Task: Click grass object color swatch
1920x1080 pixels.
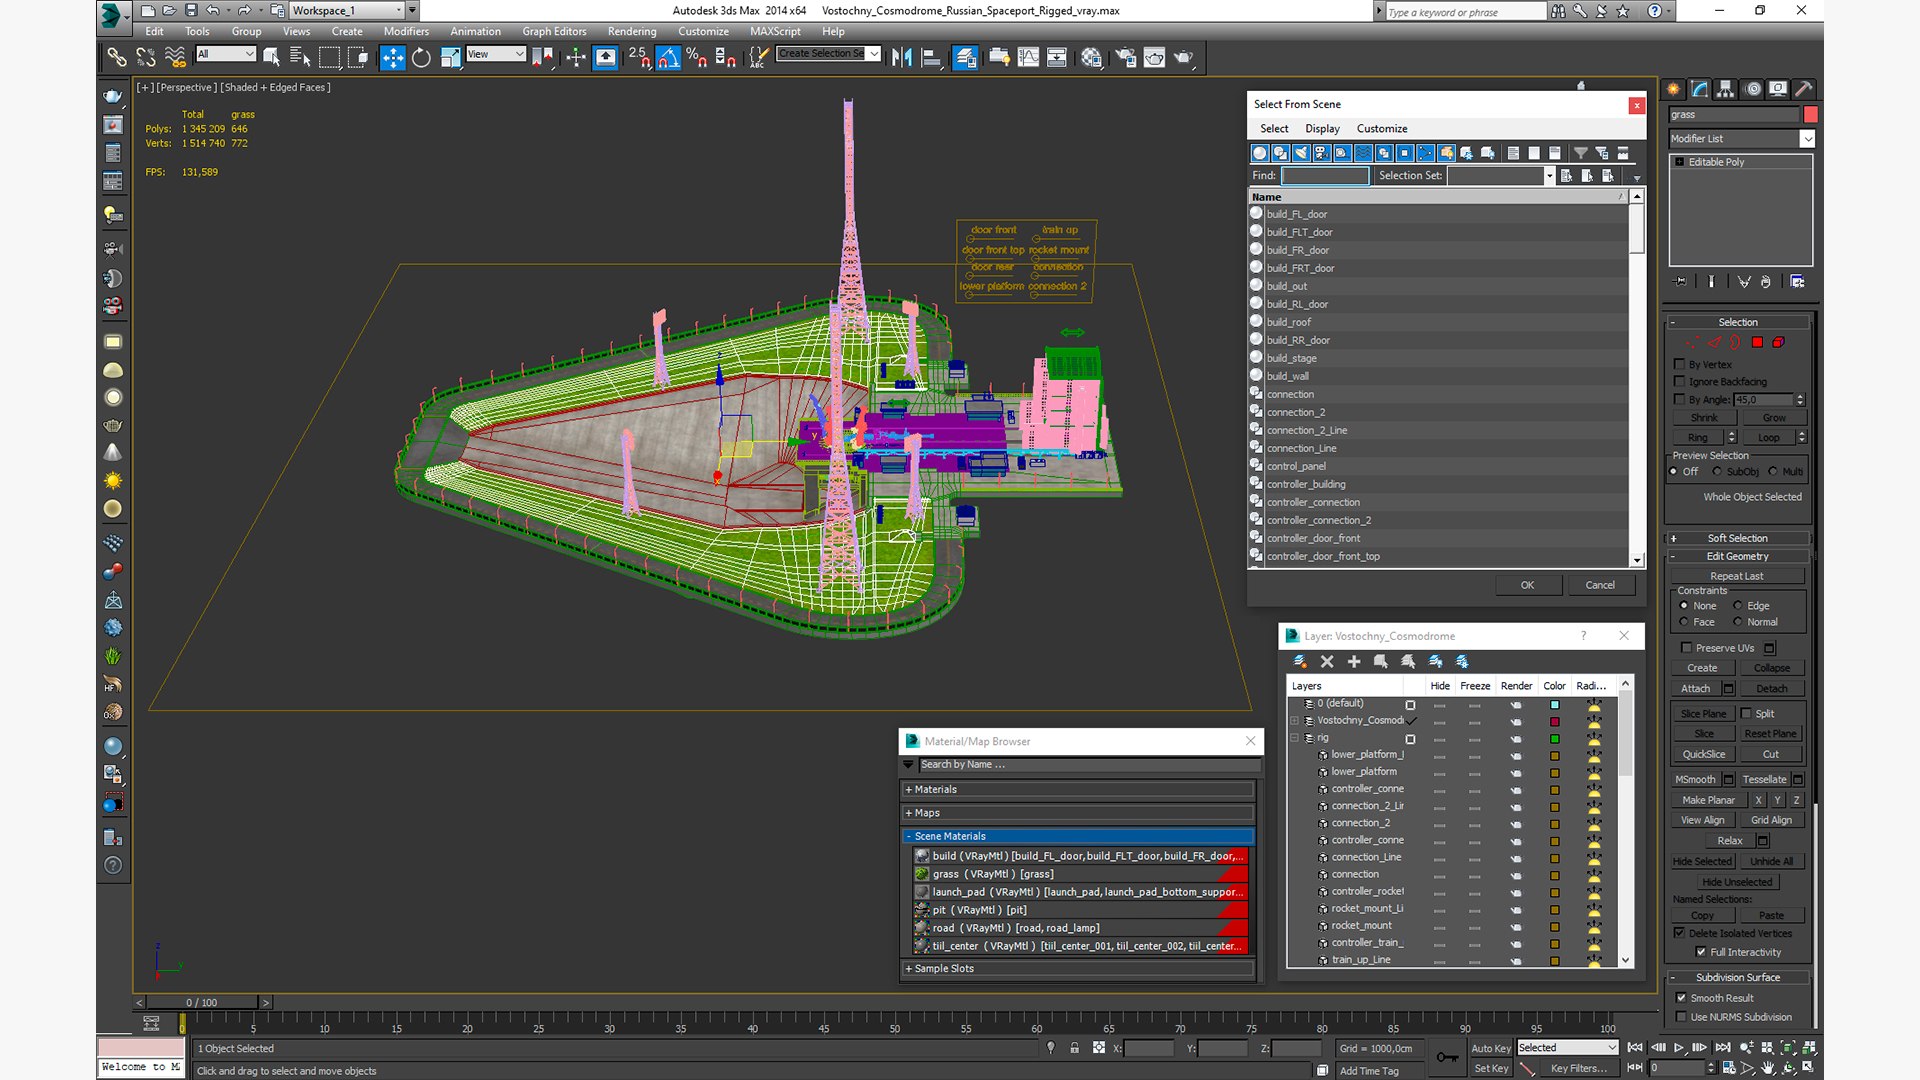Action: coord(1810,115)
